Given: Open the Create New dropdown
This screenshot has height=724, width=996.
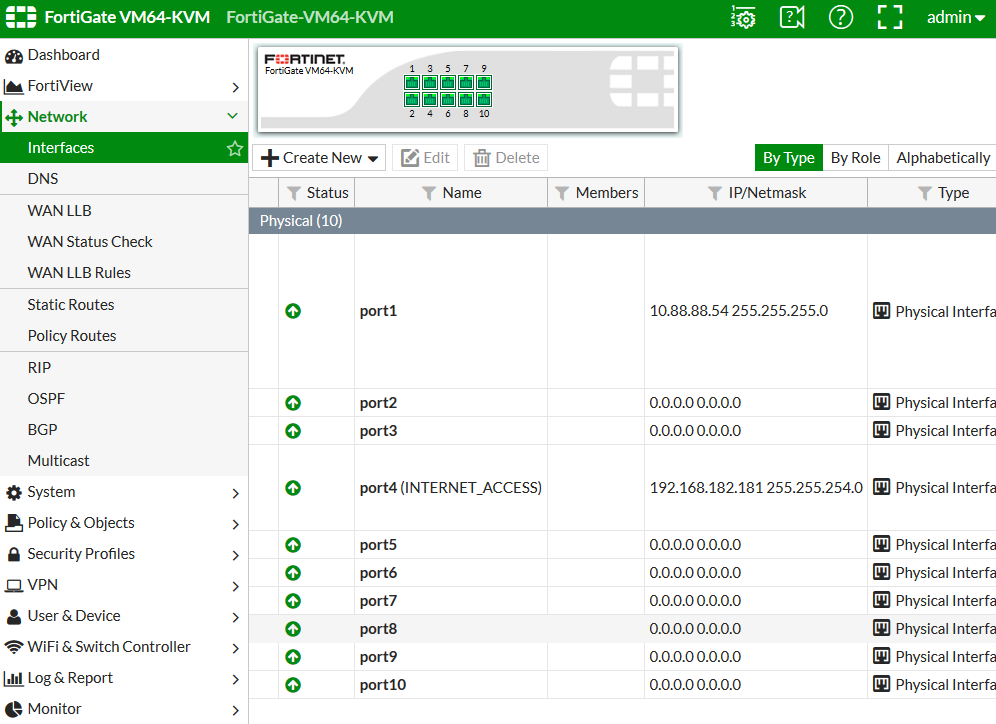Looking at the screenshot, I should click(x=322, y=158).
